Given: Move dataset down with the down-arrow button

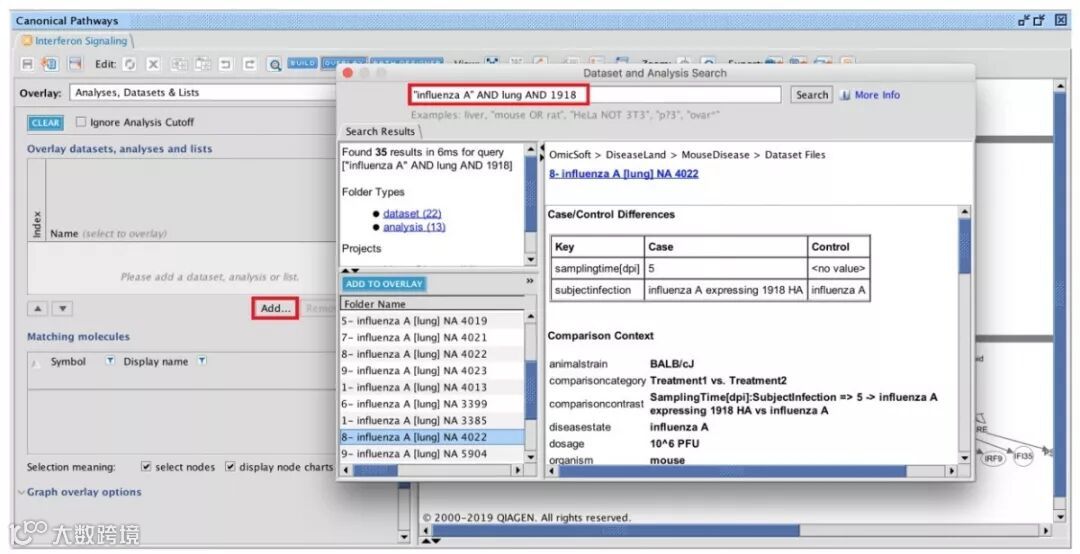Looking at the screenshot, I should click(62, 309).
